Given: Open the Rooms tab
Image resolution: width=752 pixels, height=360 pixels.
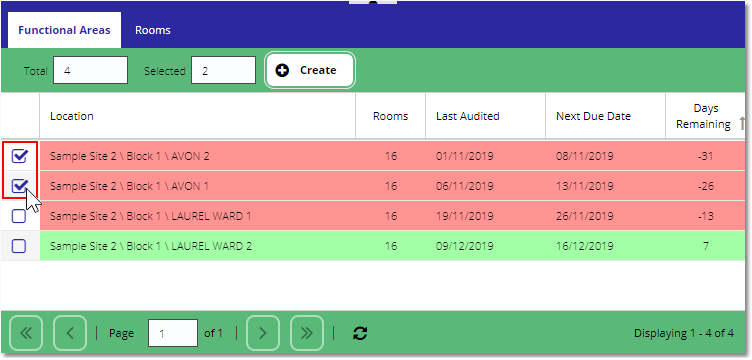Looking at the screenshot, I should click(x=153, y=30).
